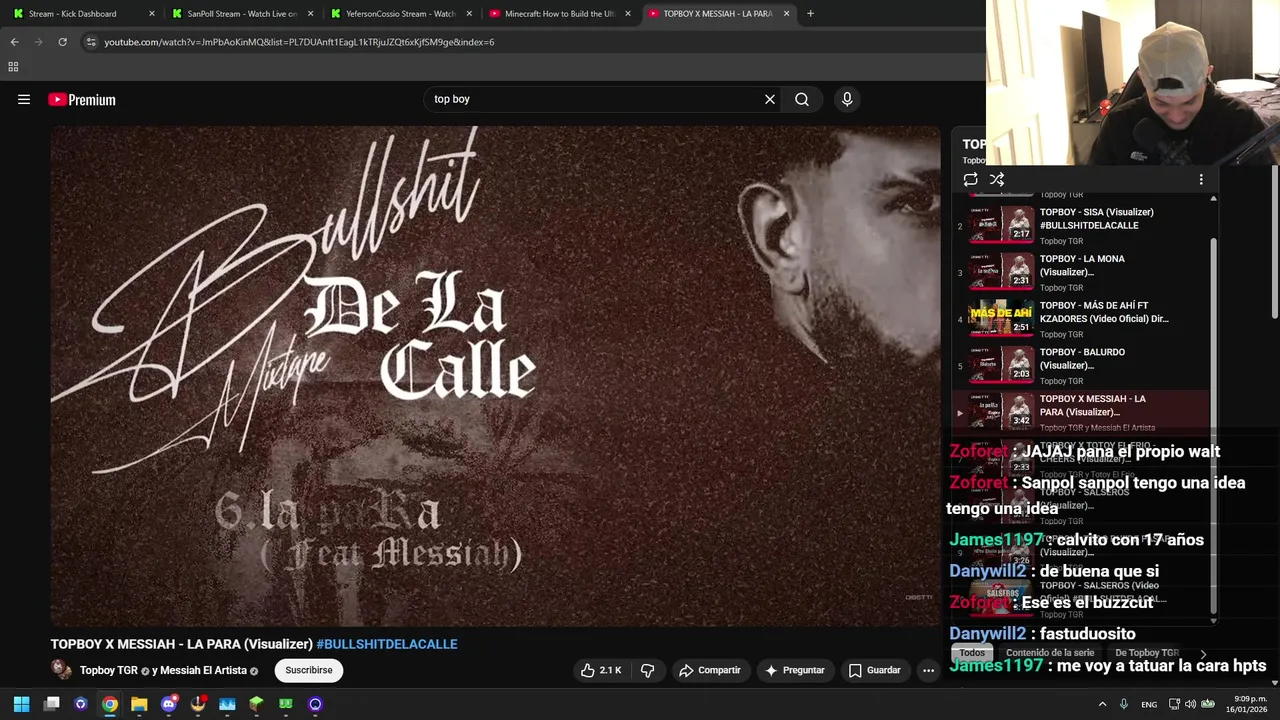Select the Todos filter chip
The width and height of the screenshot is (1280, 720).
coord(972,653)
